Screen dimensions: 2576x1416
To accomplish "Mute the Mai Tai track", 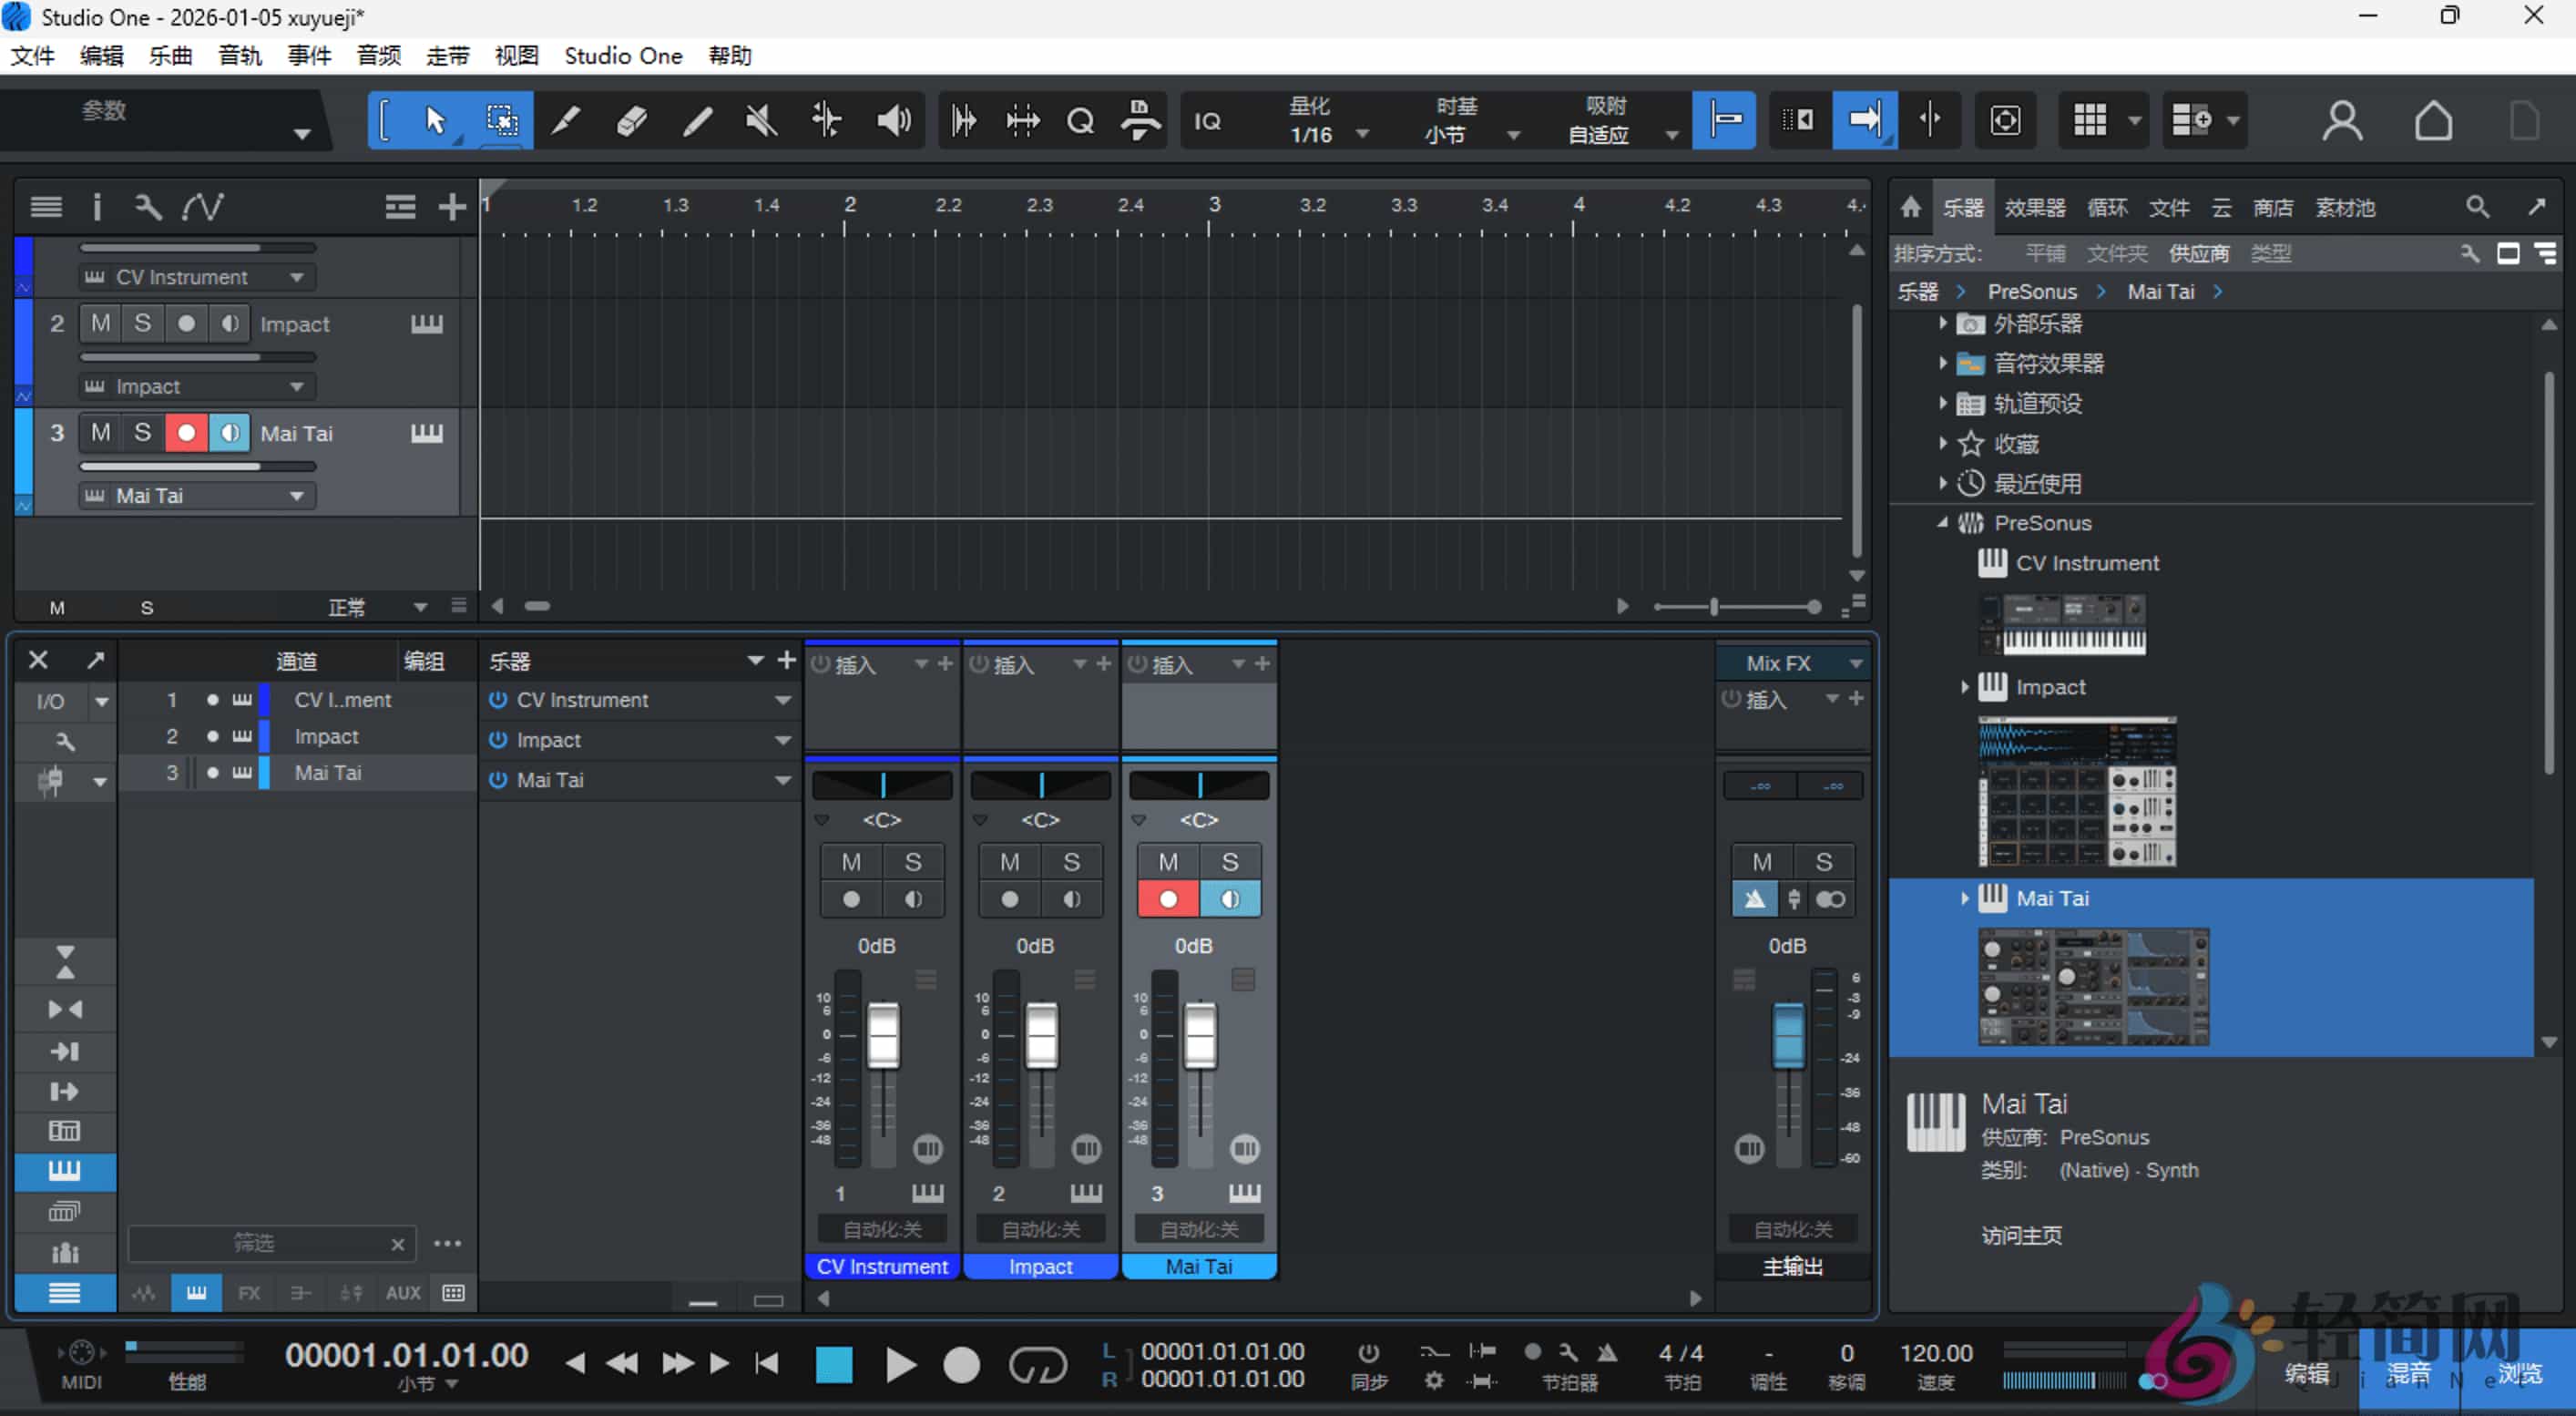I will coord(100,433).
